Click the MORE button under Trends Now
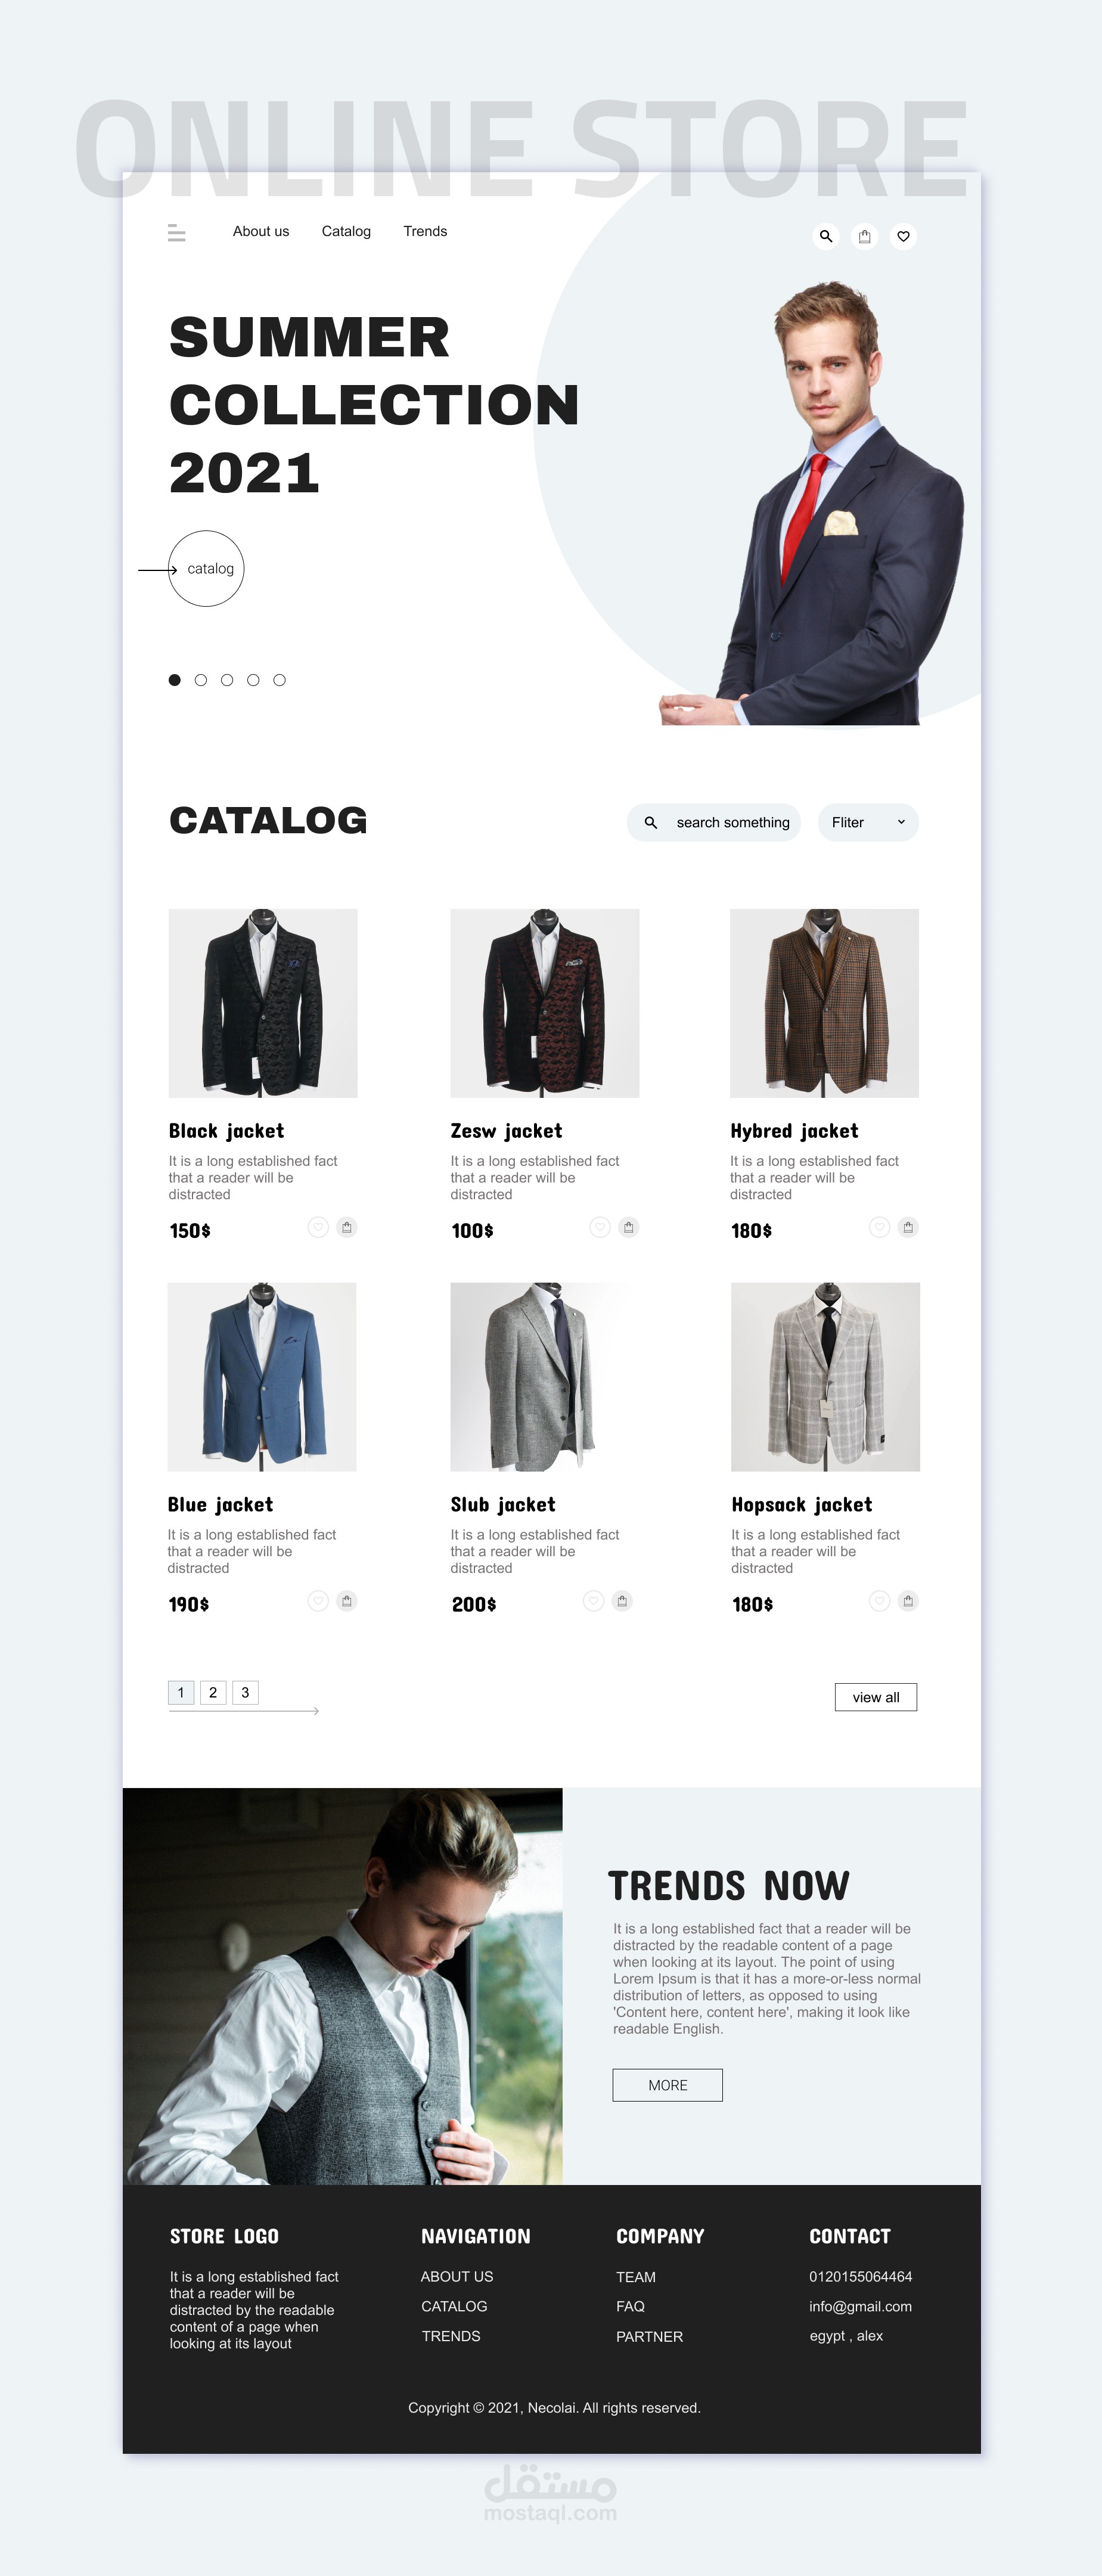Screen dimensions: 1102x2576 (668, 2085)
